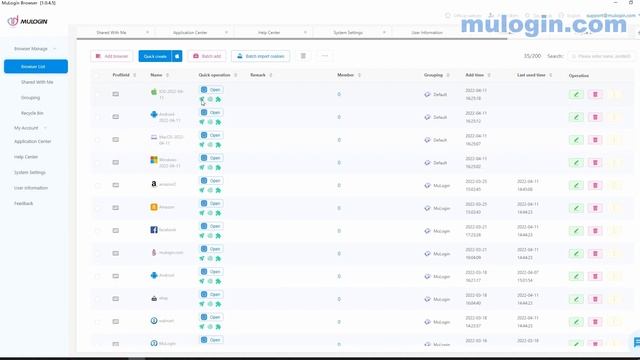This screenshot has width=640, height=360.
Task: Open the toolbar more options ellipsis
Action: tap(324, 56)
